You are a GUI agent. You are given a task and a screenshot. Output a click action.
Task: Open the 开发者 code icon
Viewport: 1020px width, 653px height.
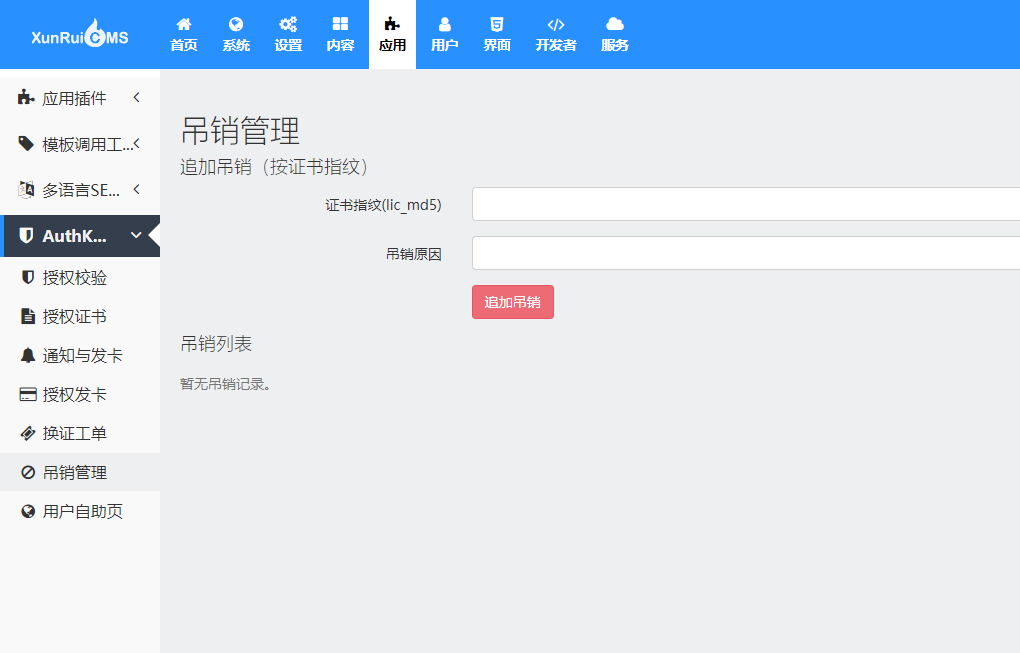click(556, 24)
